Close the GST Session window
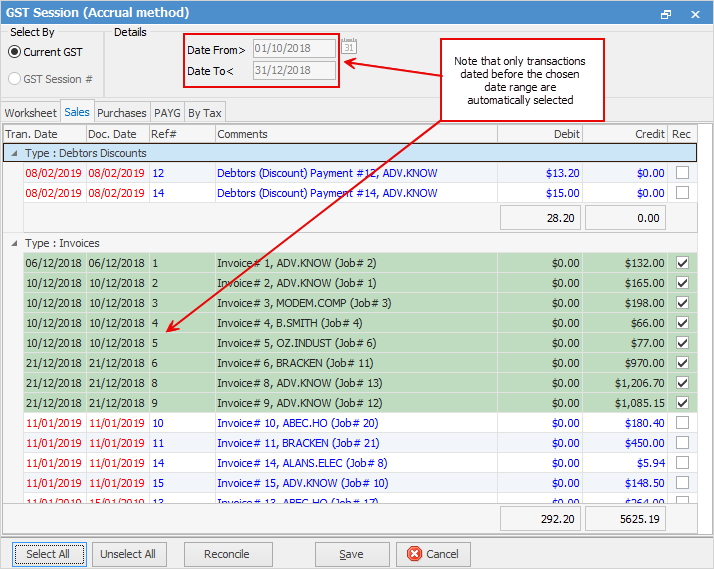714x569 pixels. 695,14
